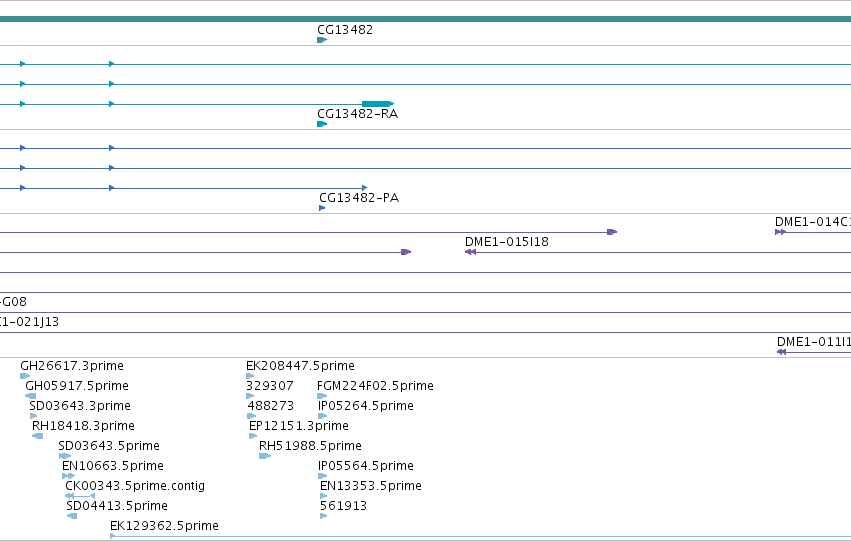Screen dimensions: 851x541
Task: Click the purple arrow ending the longest clone line
Action: coord(612,232)
